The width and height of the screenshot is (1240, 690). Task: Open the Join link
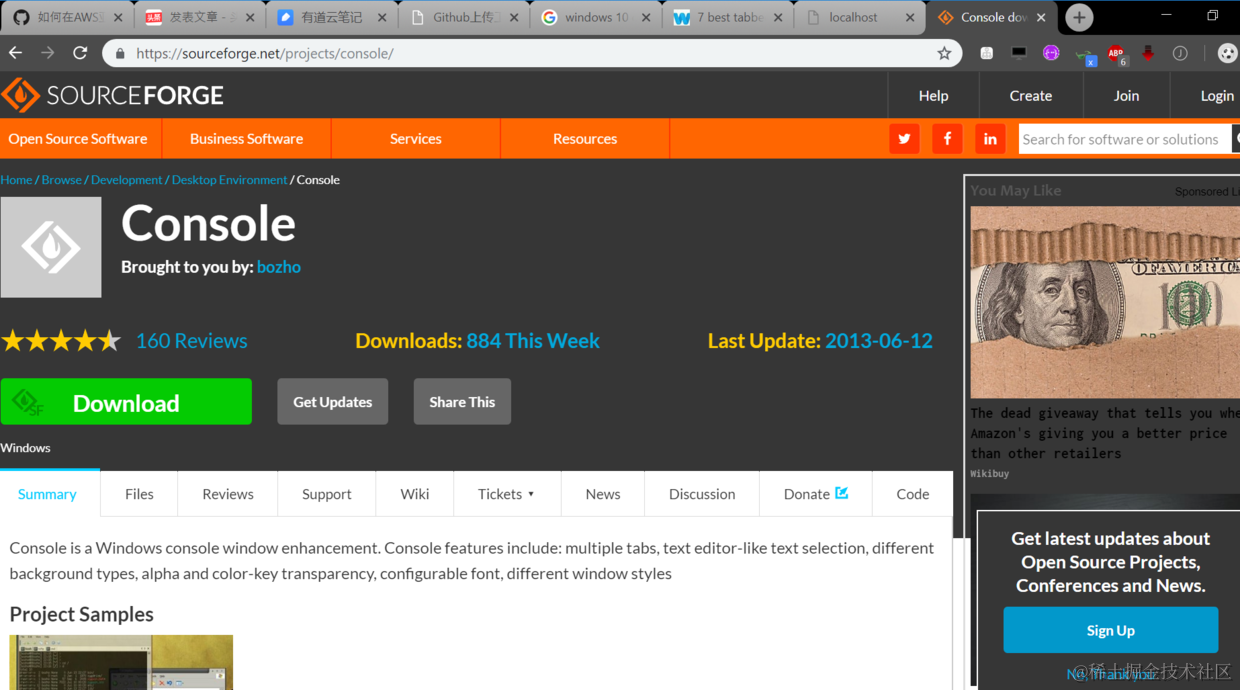coord(1127,95)
